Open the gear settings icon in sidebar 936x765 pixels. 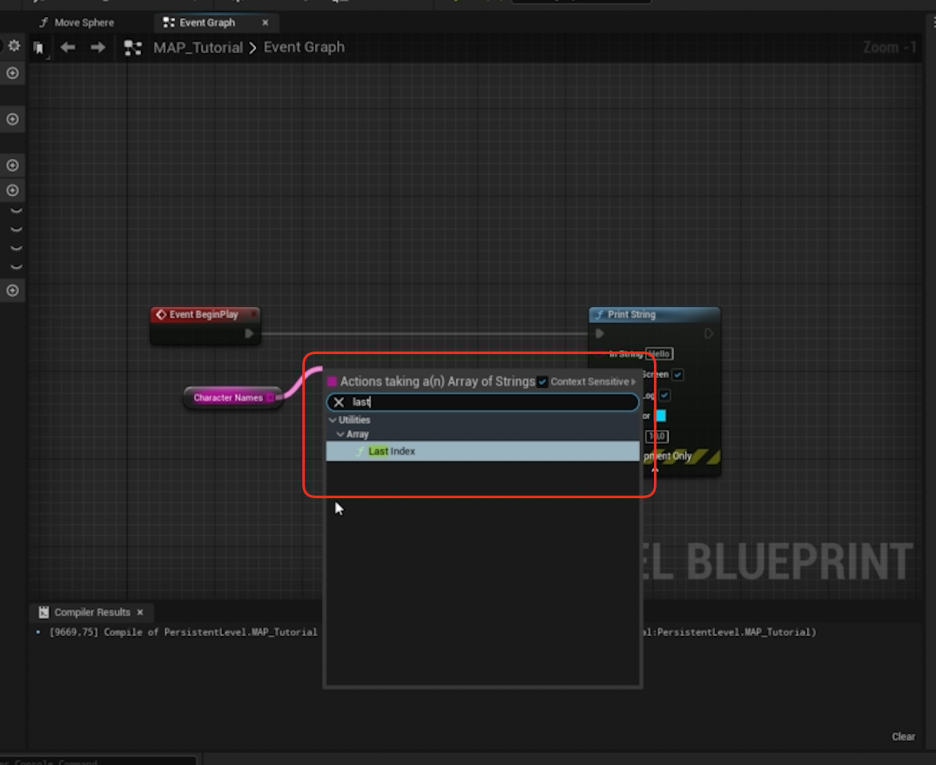pyautogui.click(x=14, y=46)
